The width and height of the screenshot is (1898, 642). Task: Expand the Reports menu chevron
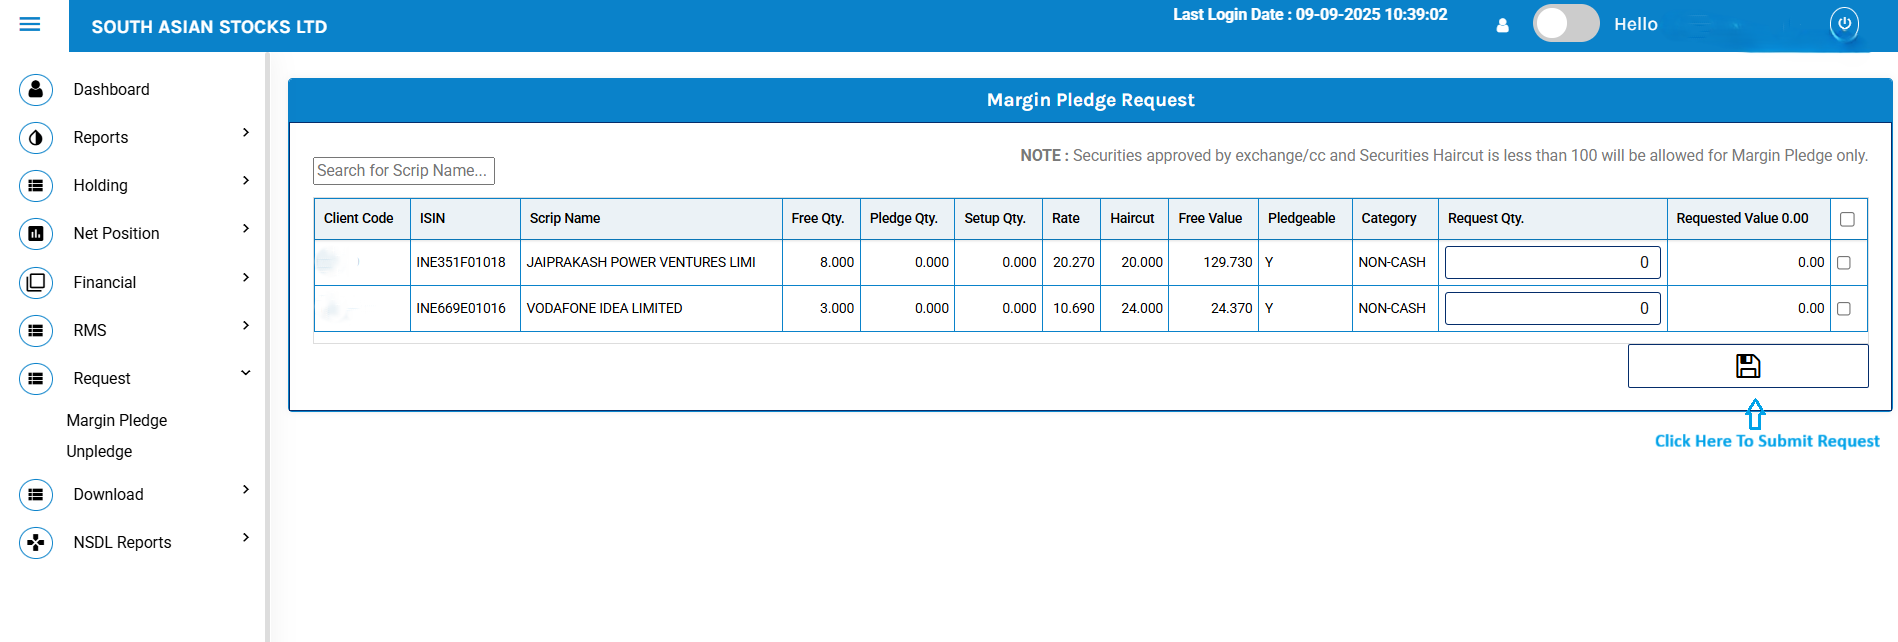pos(246,133)
